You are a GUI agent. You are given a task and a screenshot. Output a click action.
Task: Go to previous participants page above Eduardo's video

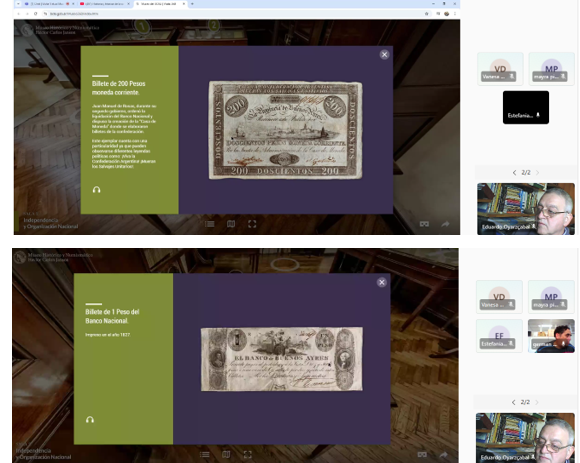[515, 173]
